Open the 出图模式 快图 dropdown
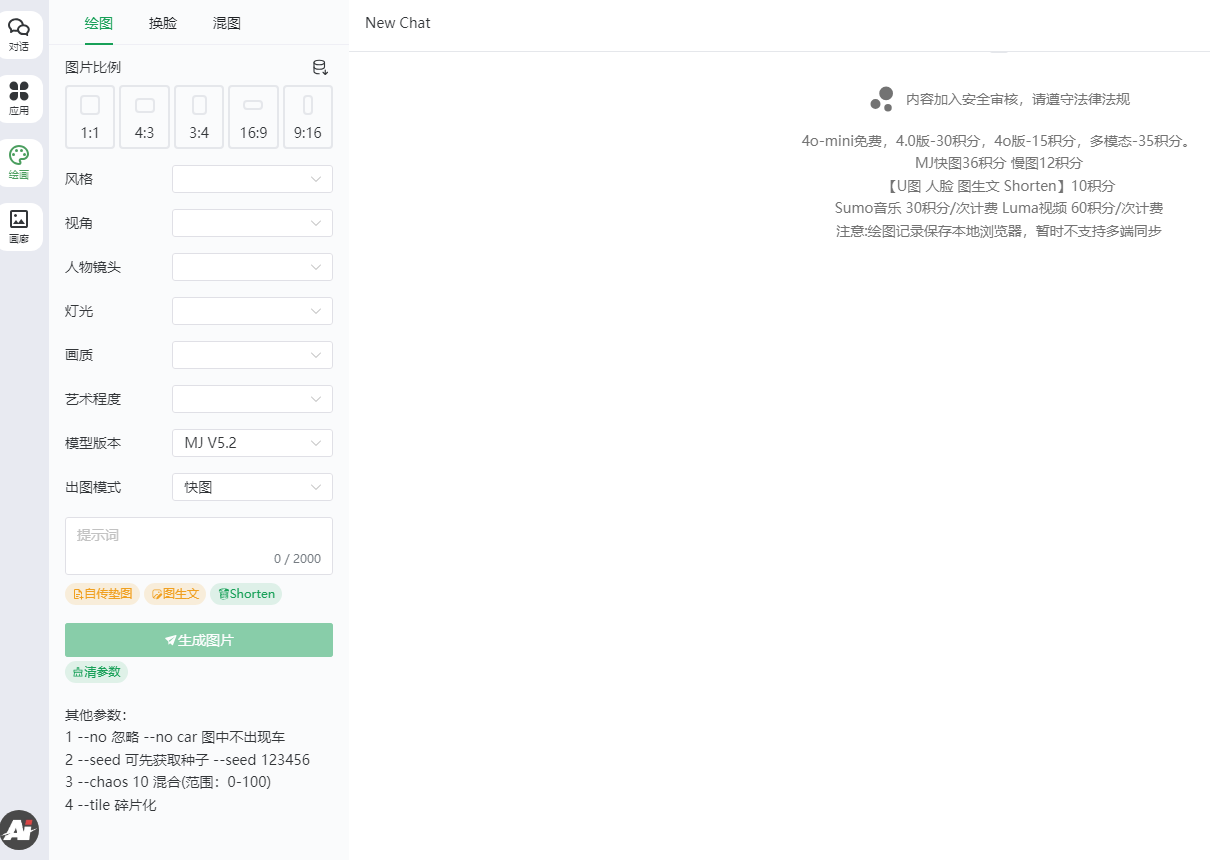The width and height of the screenshot is (1210, 860). [x=252, y=487]
